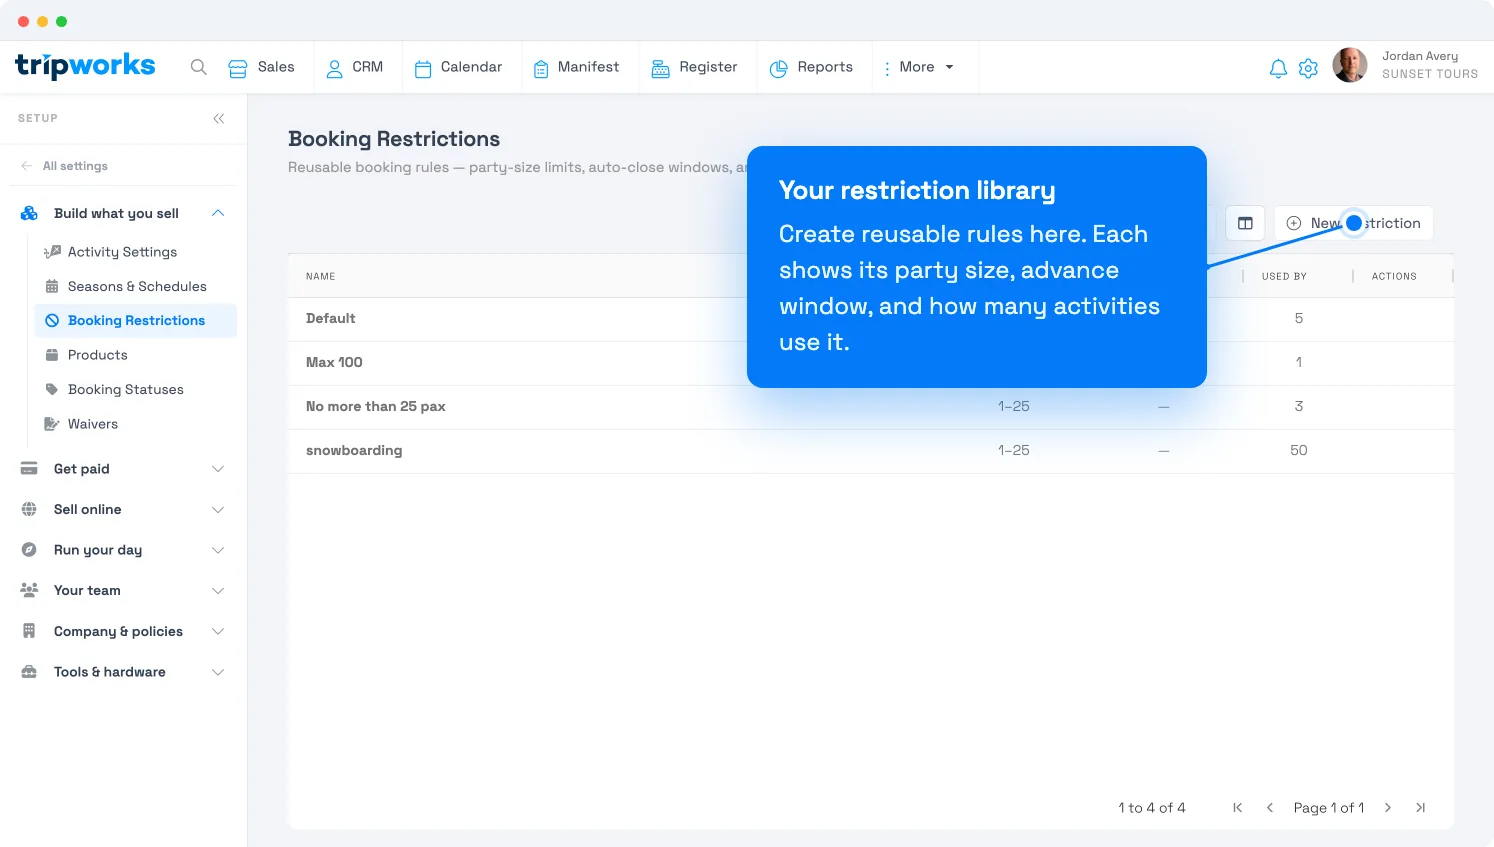Screen dimensions: 1494x847
Task: Expand the More dropdown menu
Action: coord(919,67)
